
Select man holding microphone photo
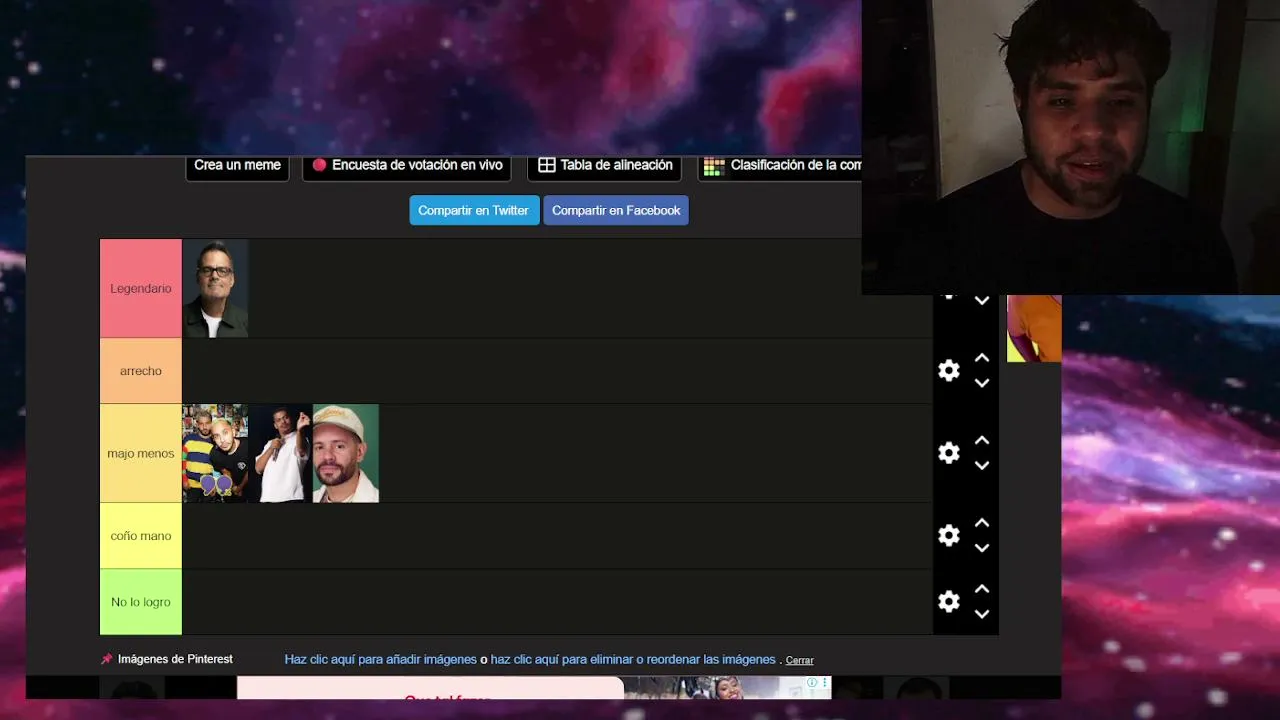click(280, 453)
